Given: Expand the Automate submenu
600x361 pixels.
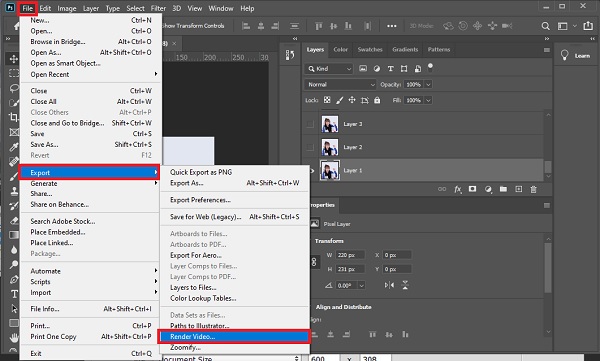Looking at the screenshot, I should [91, 271].
